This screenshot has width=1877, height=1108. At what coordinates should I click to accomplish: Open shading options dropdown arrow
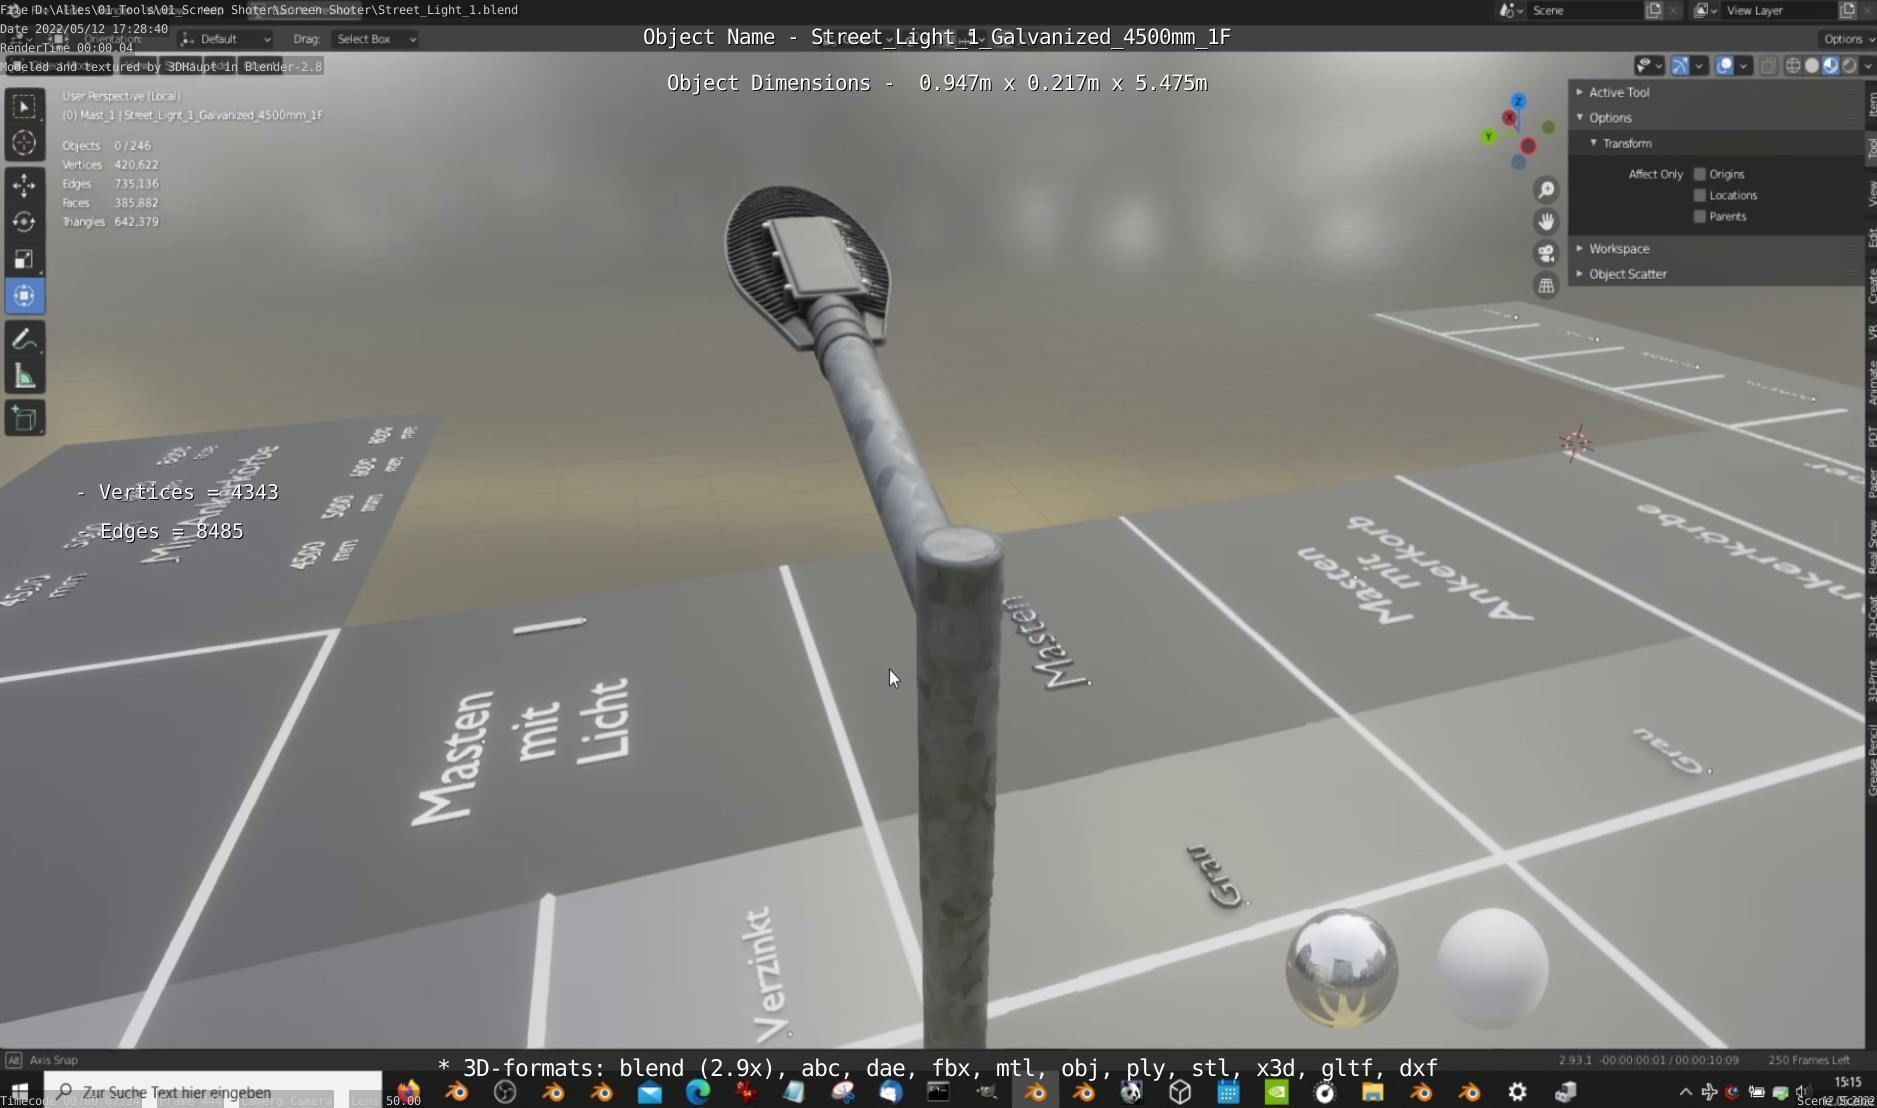click(1868, 66)
